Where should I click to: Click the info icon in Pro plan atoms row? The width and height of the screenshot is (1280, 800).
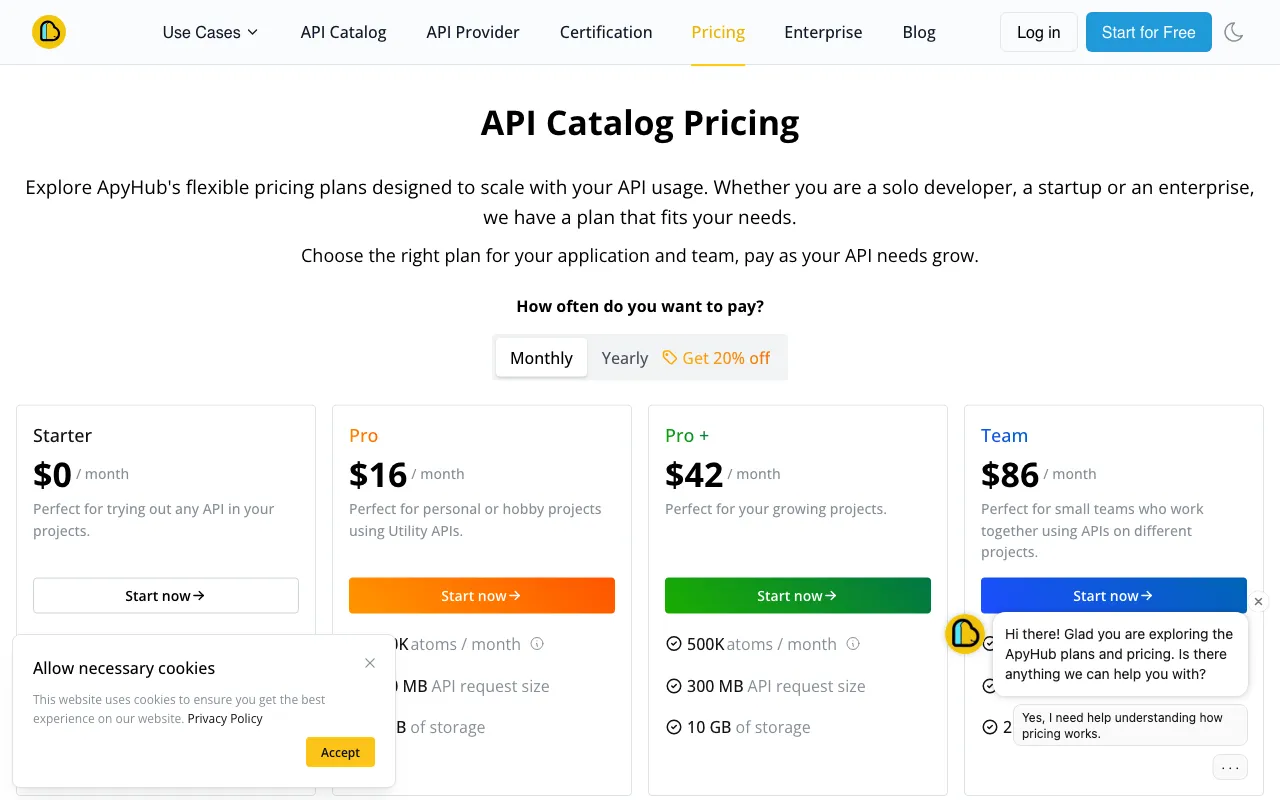pyautogui.click(x=537, y=644)
